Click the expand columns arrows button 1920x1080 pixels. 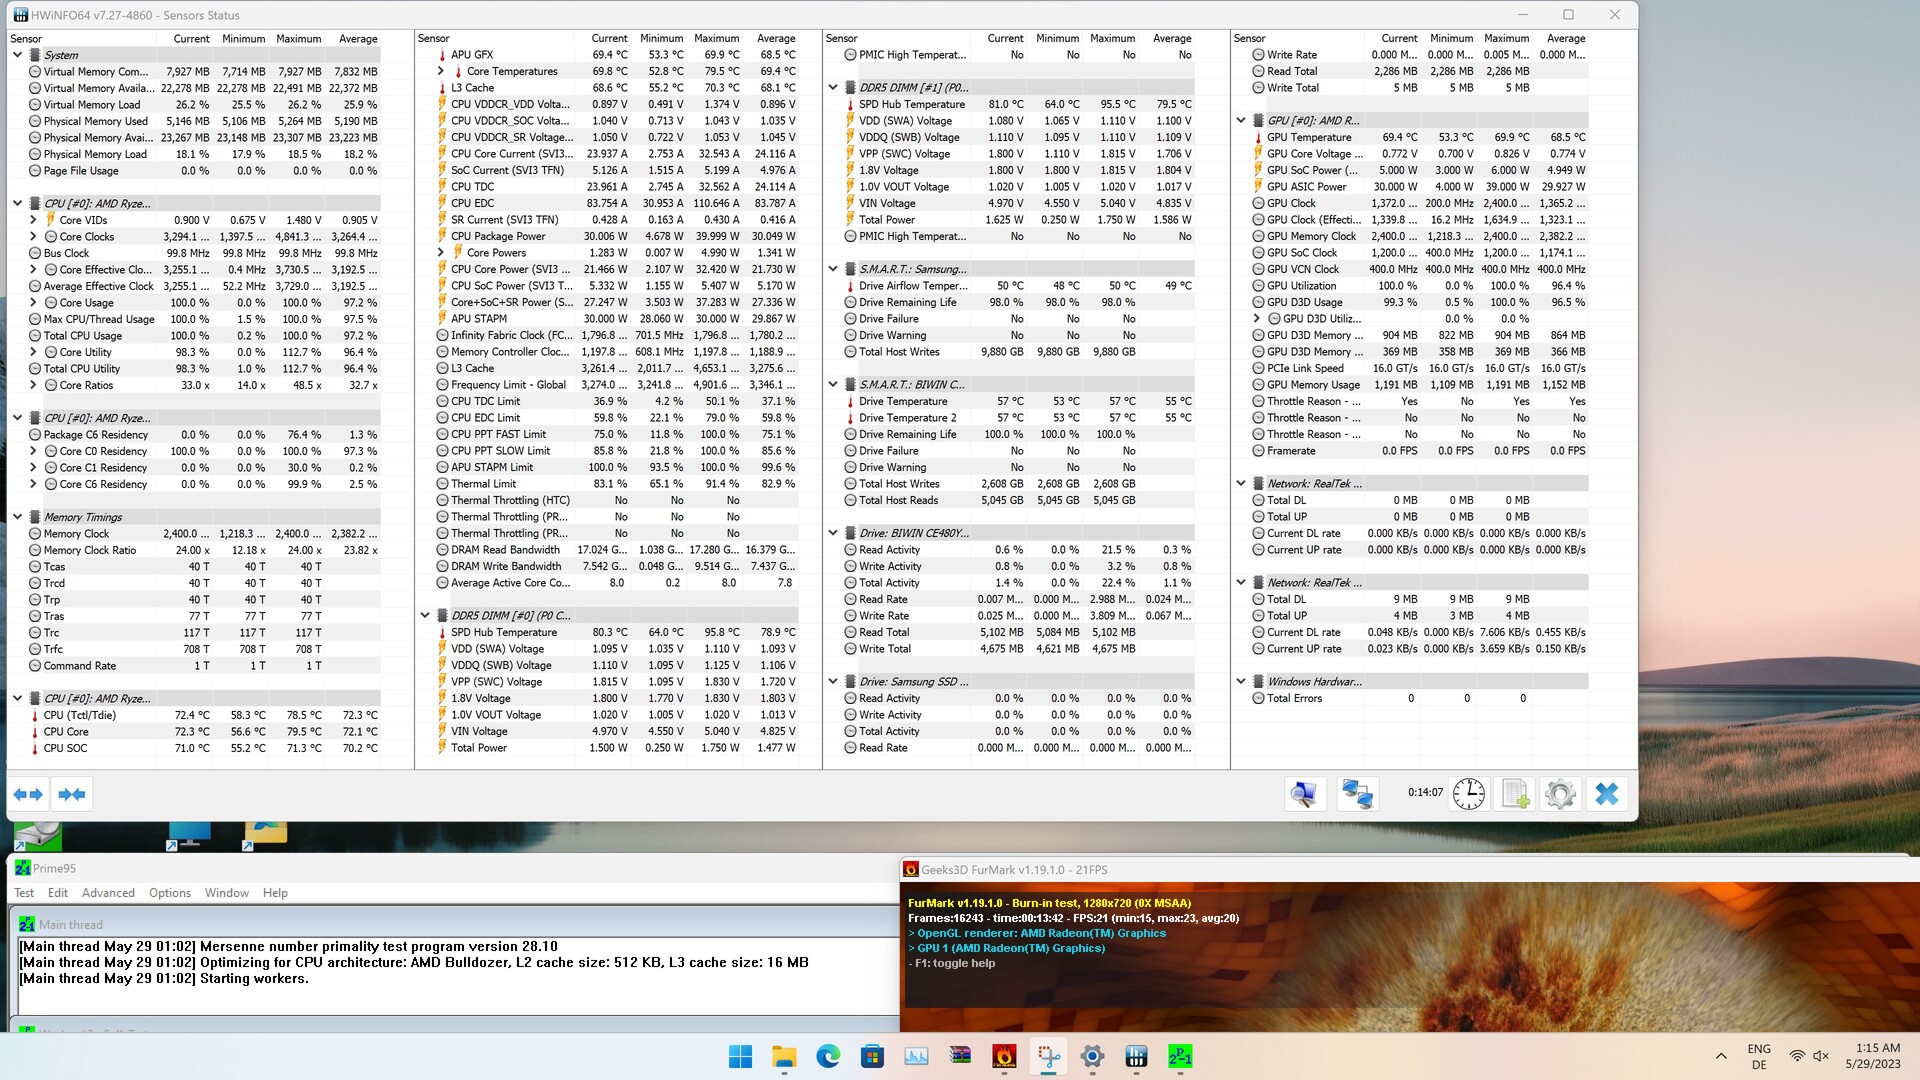[x=28, y=794]
